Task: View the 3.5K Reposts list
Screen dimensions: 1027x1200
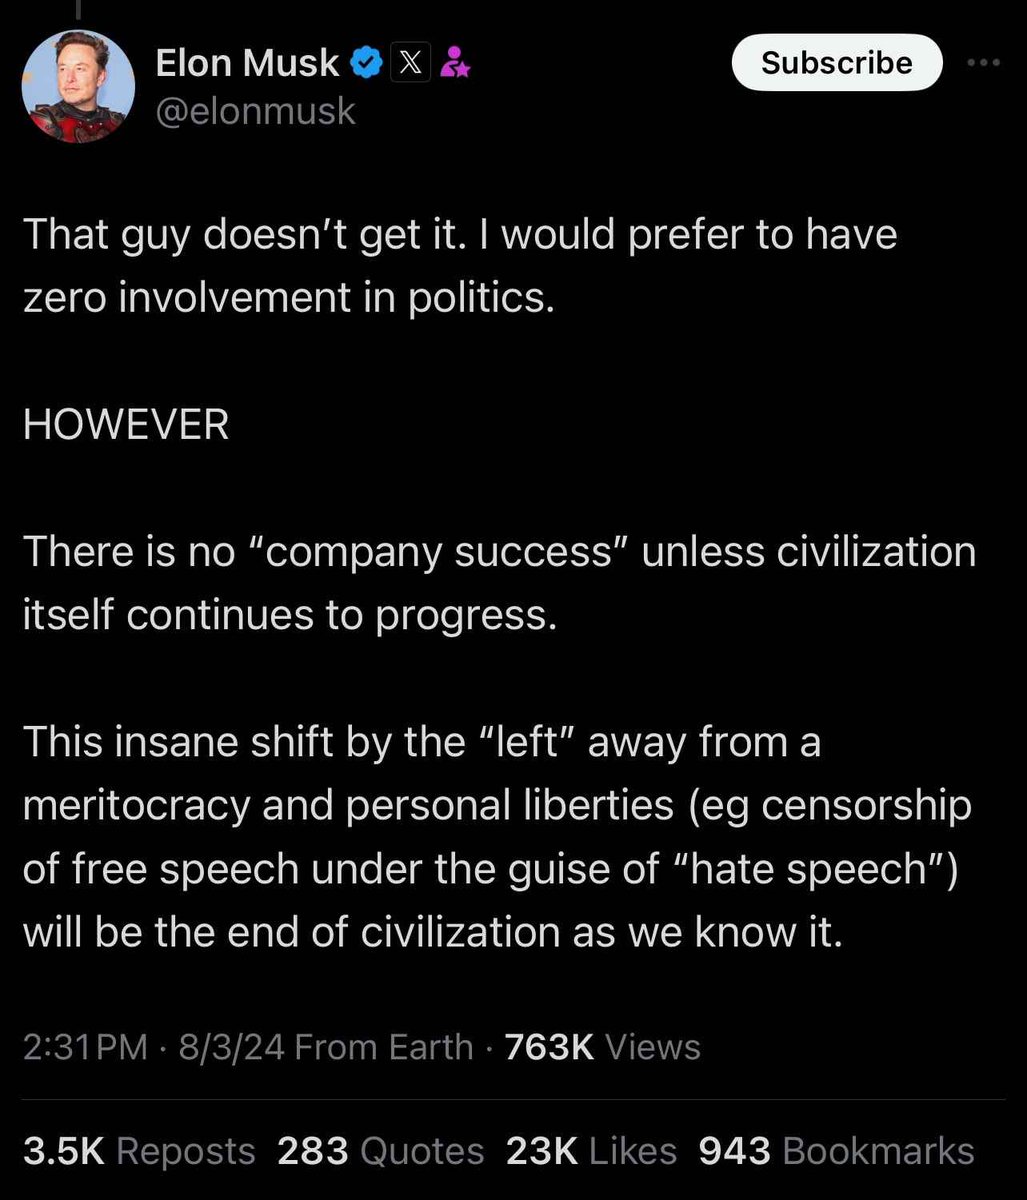Action: (139, 1151)
